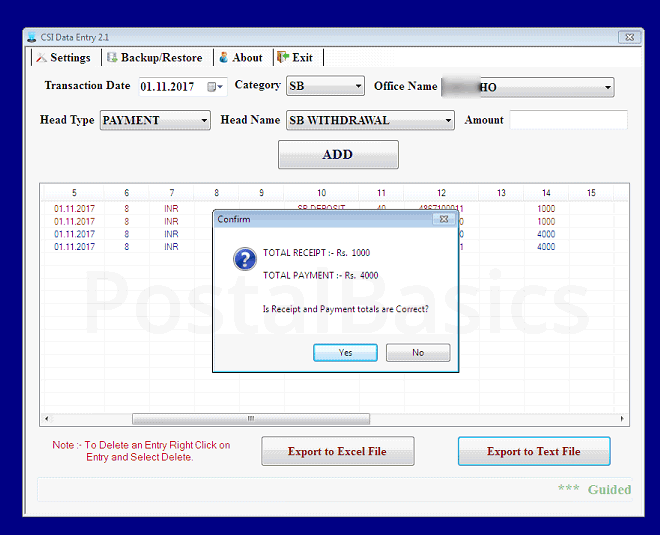This screenshot has width=660, height=535.
Task: Click the Exit door icon
Action: (x=283, y=58)
